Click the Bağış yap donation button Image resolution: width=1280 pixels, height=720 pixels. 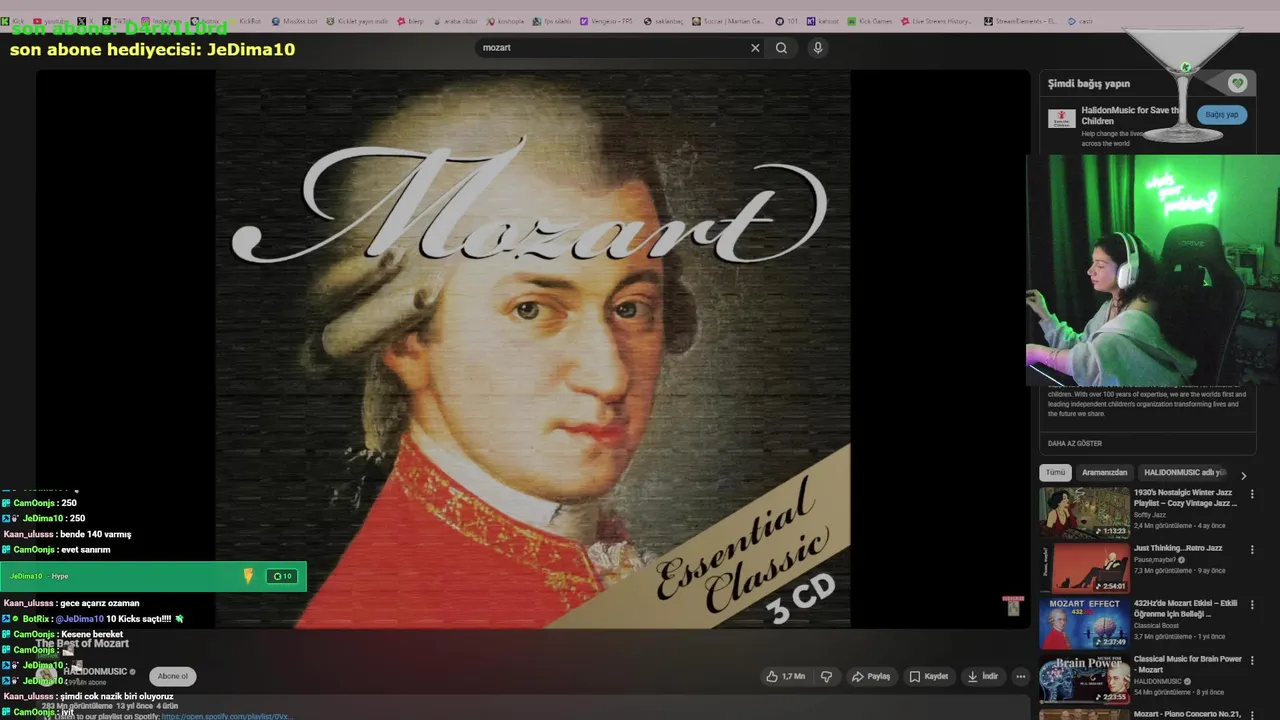[x=1221, y=115]
